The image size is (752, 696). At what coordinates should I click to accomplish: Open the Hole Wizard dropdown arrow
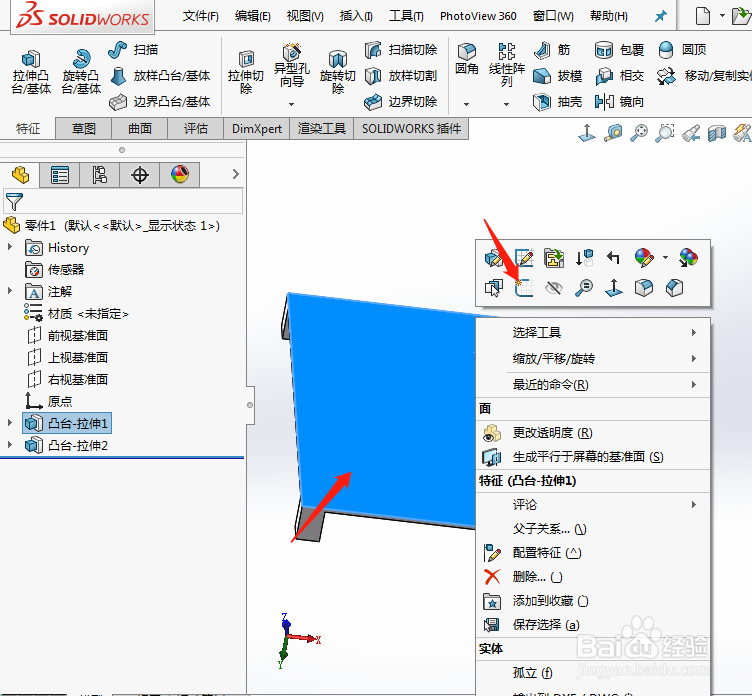pos(291,104)
